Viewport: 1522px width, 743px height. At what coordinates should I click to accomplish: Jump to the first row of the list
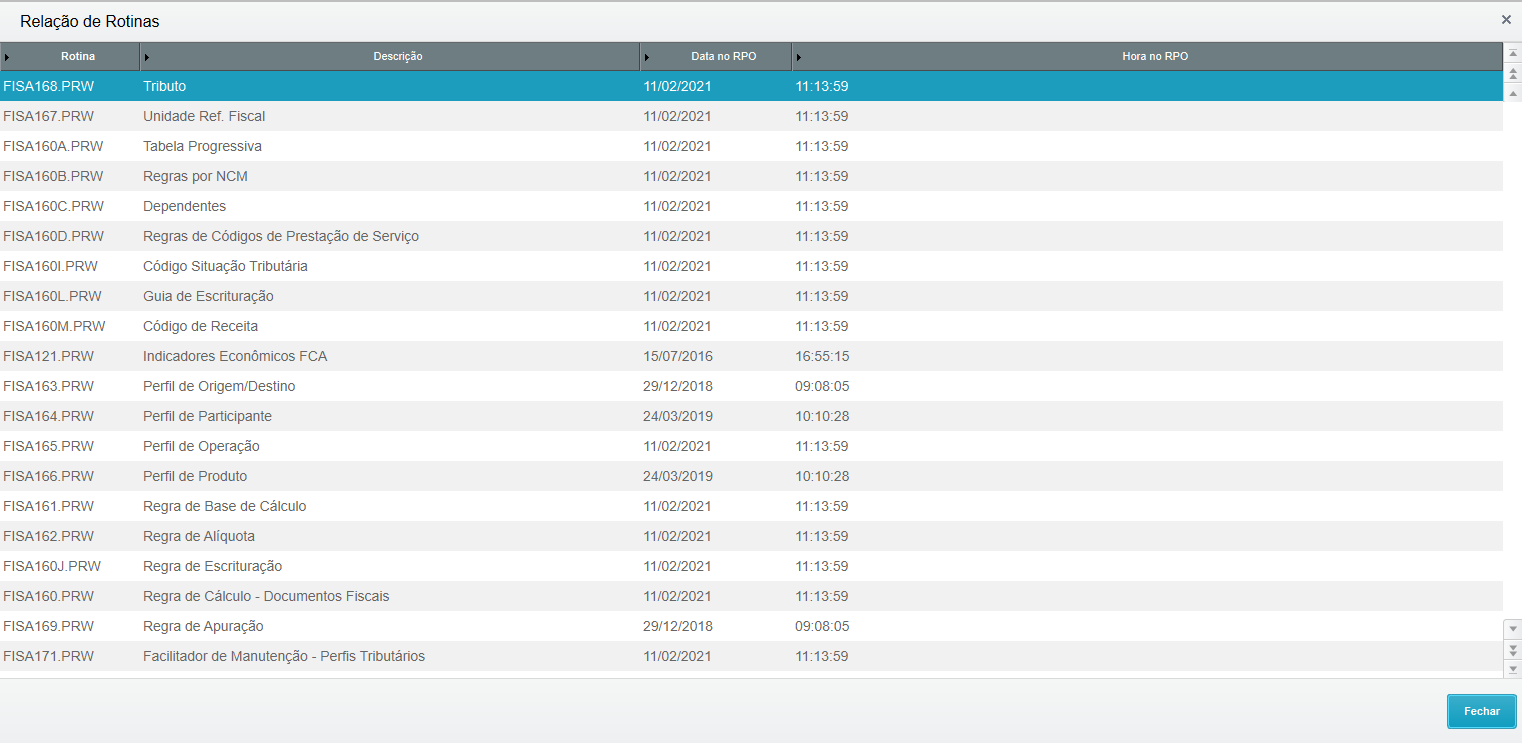(x=1512, y=53)
